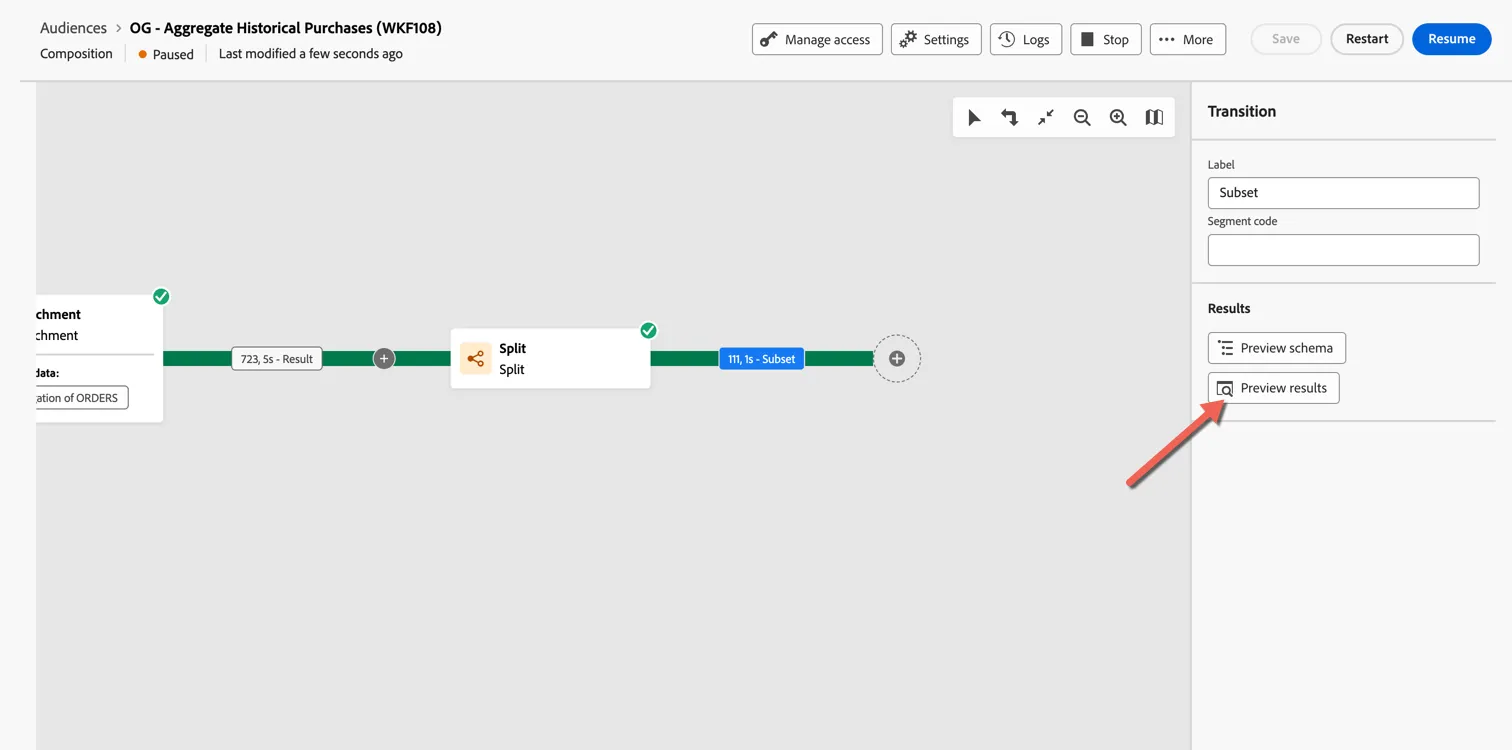Image resolution: width=1512 pixels, height=750 pixels.
Task: Select the pointer selection tool in canvas toolbar
Action: (974, 118)
